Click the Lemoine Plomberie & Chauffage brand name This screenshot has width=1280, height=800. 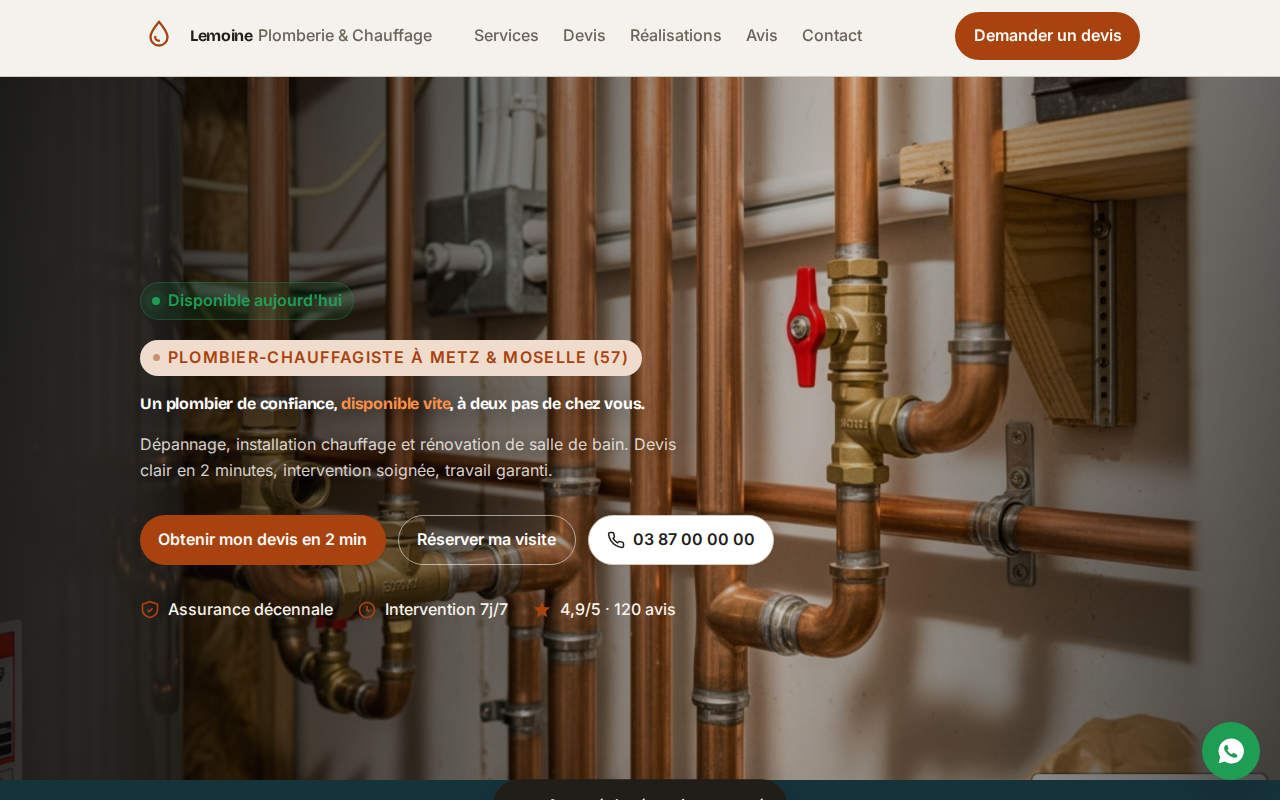click(x=311, y=35)
